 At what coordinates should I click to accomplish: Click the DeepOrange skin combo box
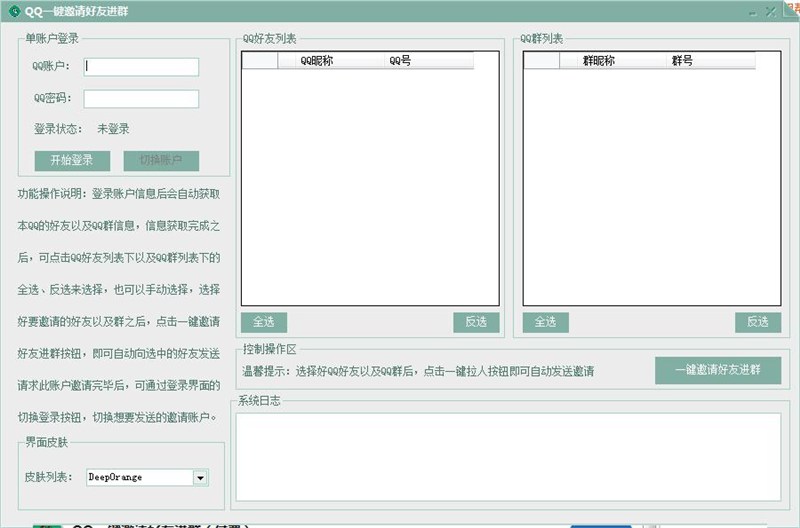[139, 478]
